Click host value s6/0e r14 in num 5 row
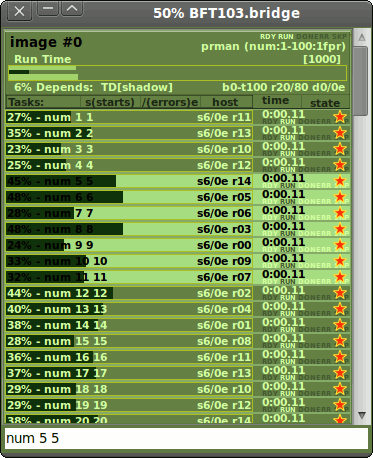This screenshot has height=458, width=373. 224,181
